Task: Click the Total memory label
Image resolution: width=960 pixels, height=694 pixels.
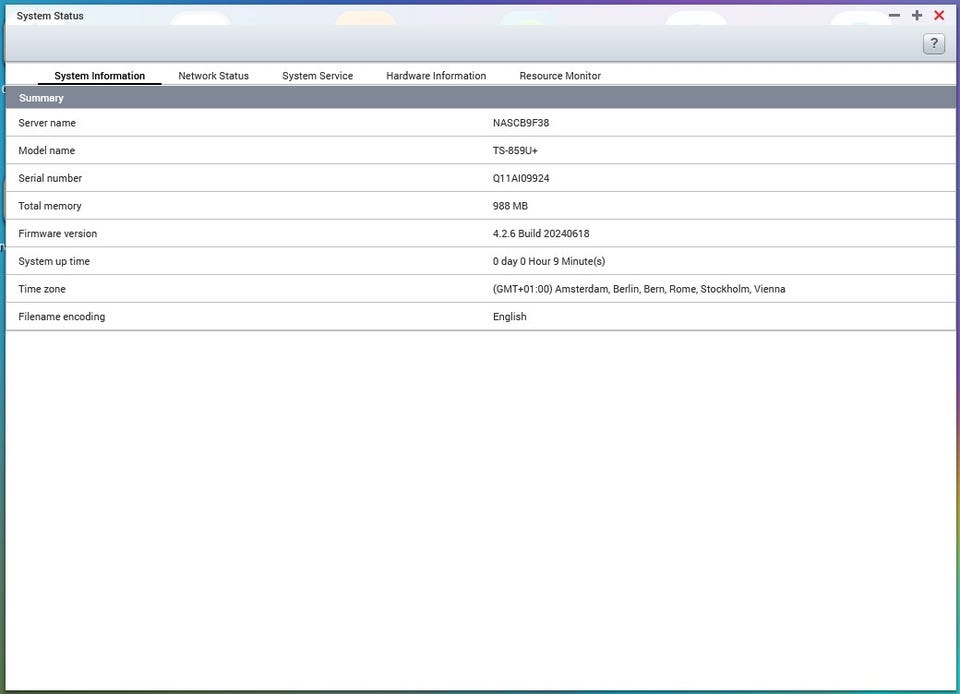Action: point(50,206)
